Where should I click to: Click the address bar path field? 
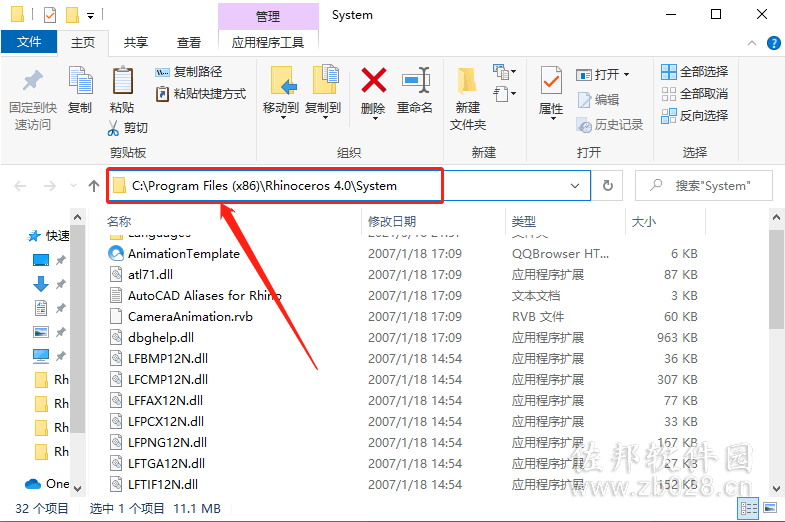pyautogui.click(x=349, y=186)
